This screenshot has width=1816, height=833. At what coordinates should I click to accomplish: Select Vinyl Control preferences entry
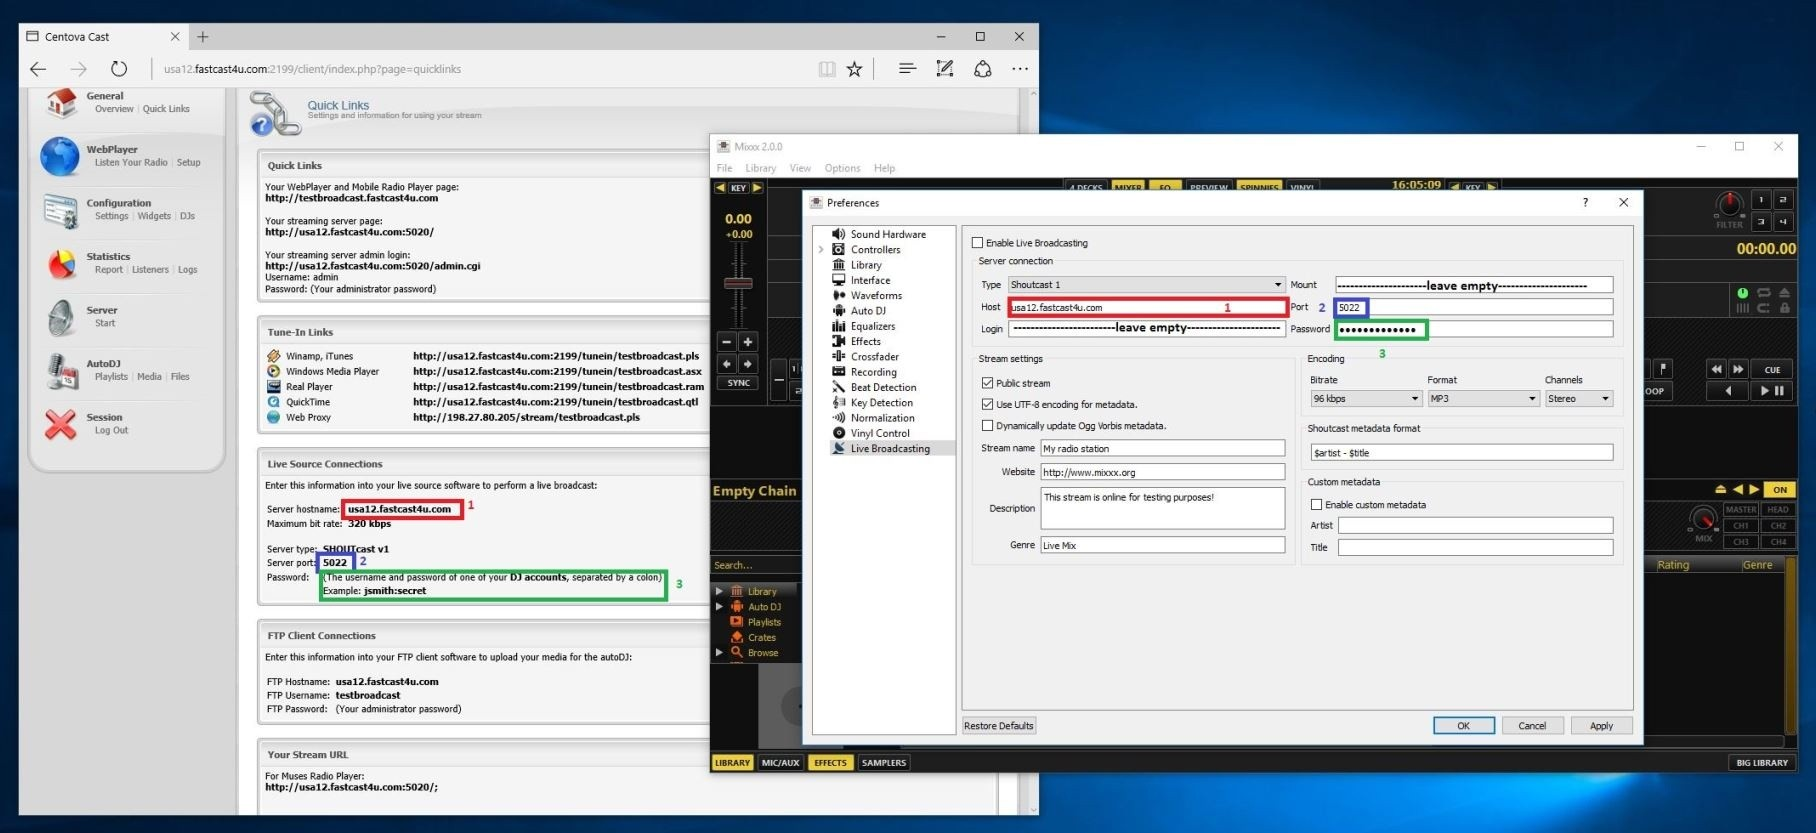880,433
